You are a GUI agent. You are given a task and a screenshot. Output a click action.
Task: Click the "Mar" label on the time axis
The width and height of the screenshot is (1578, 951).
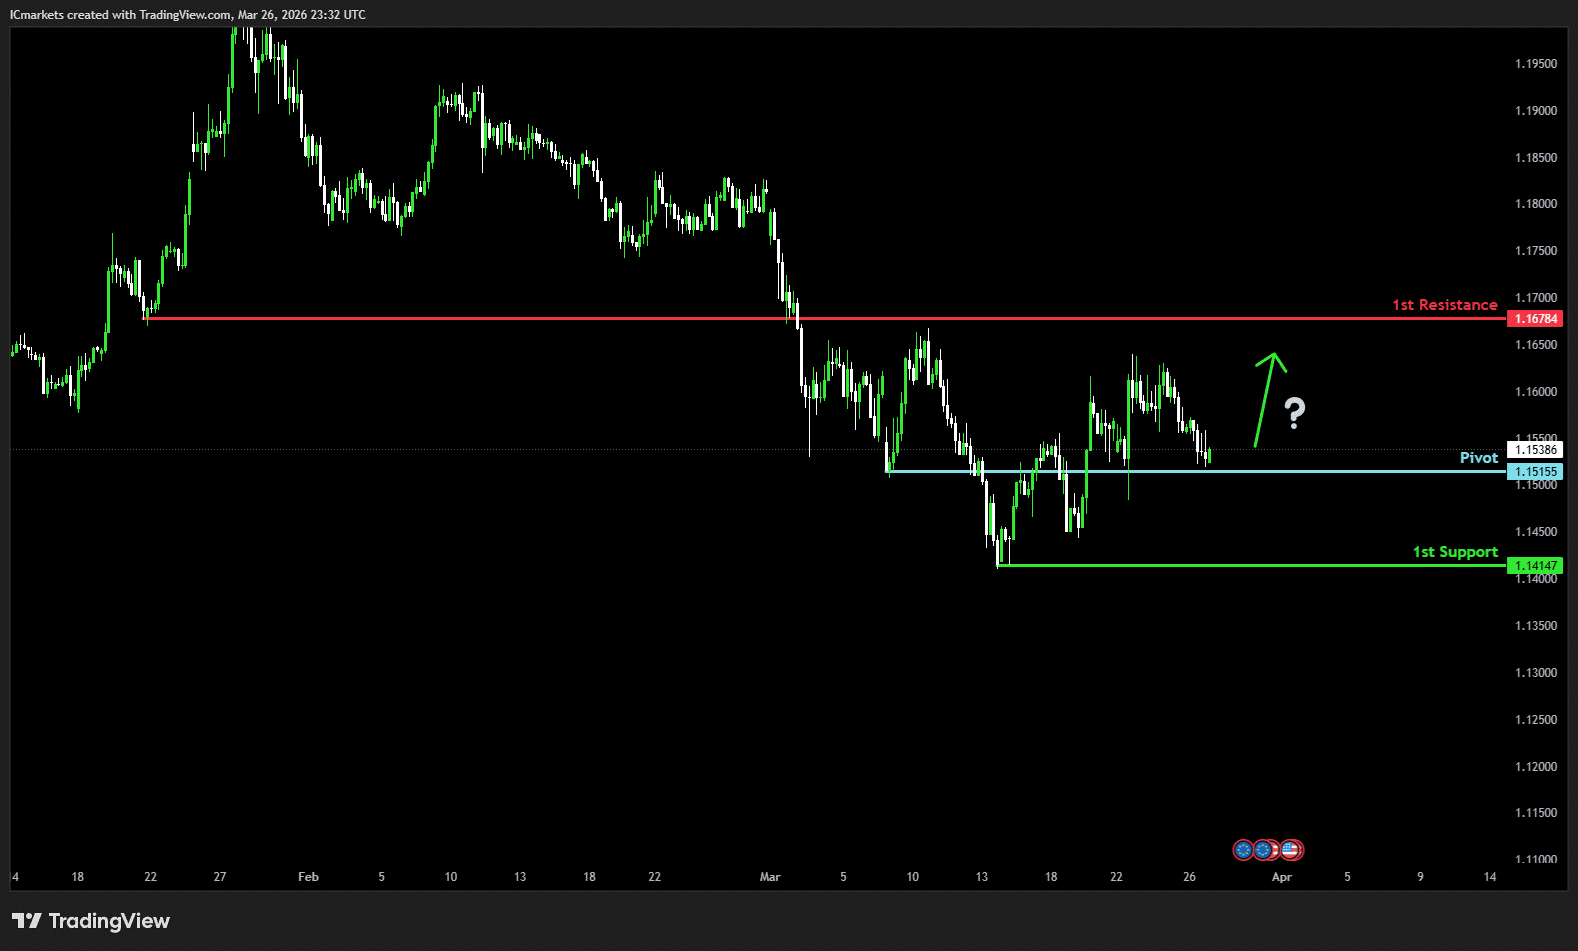tap(769, 877)
